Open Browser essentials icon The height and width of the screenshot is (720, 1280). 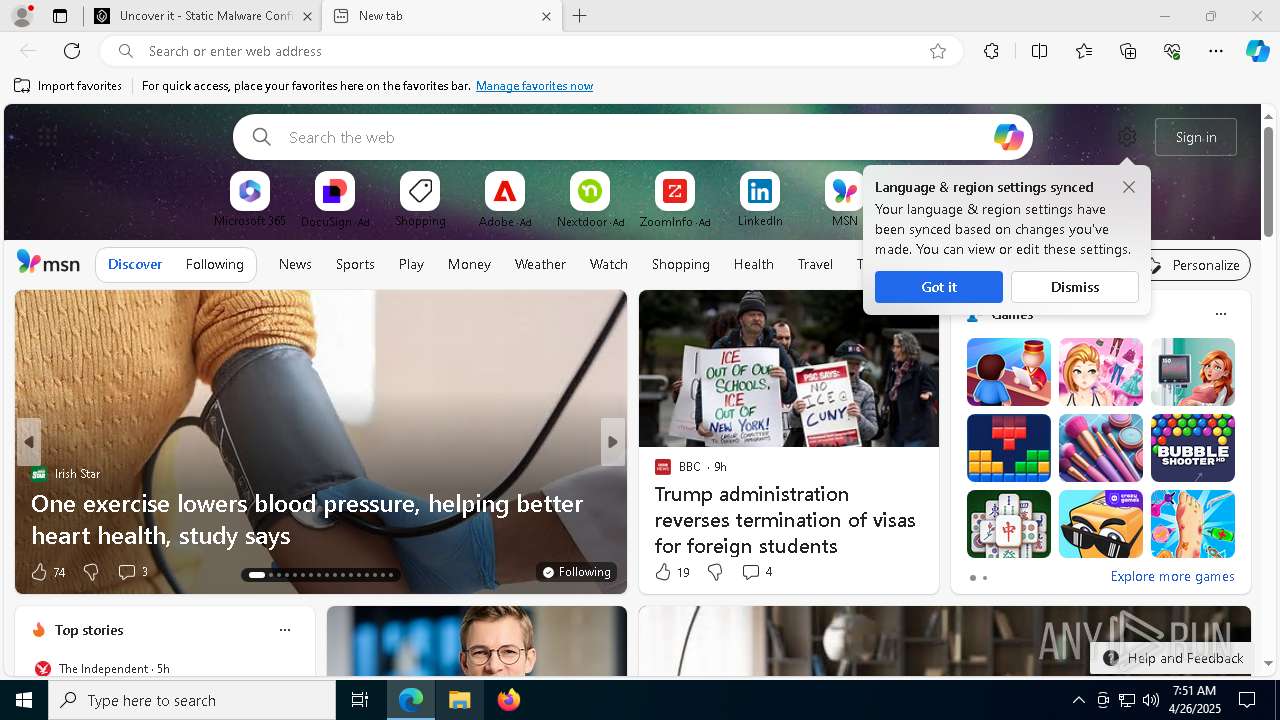[1172, 51]
